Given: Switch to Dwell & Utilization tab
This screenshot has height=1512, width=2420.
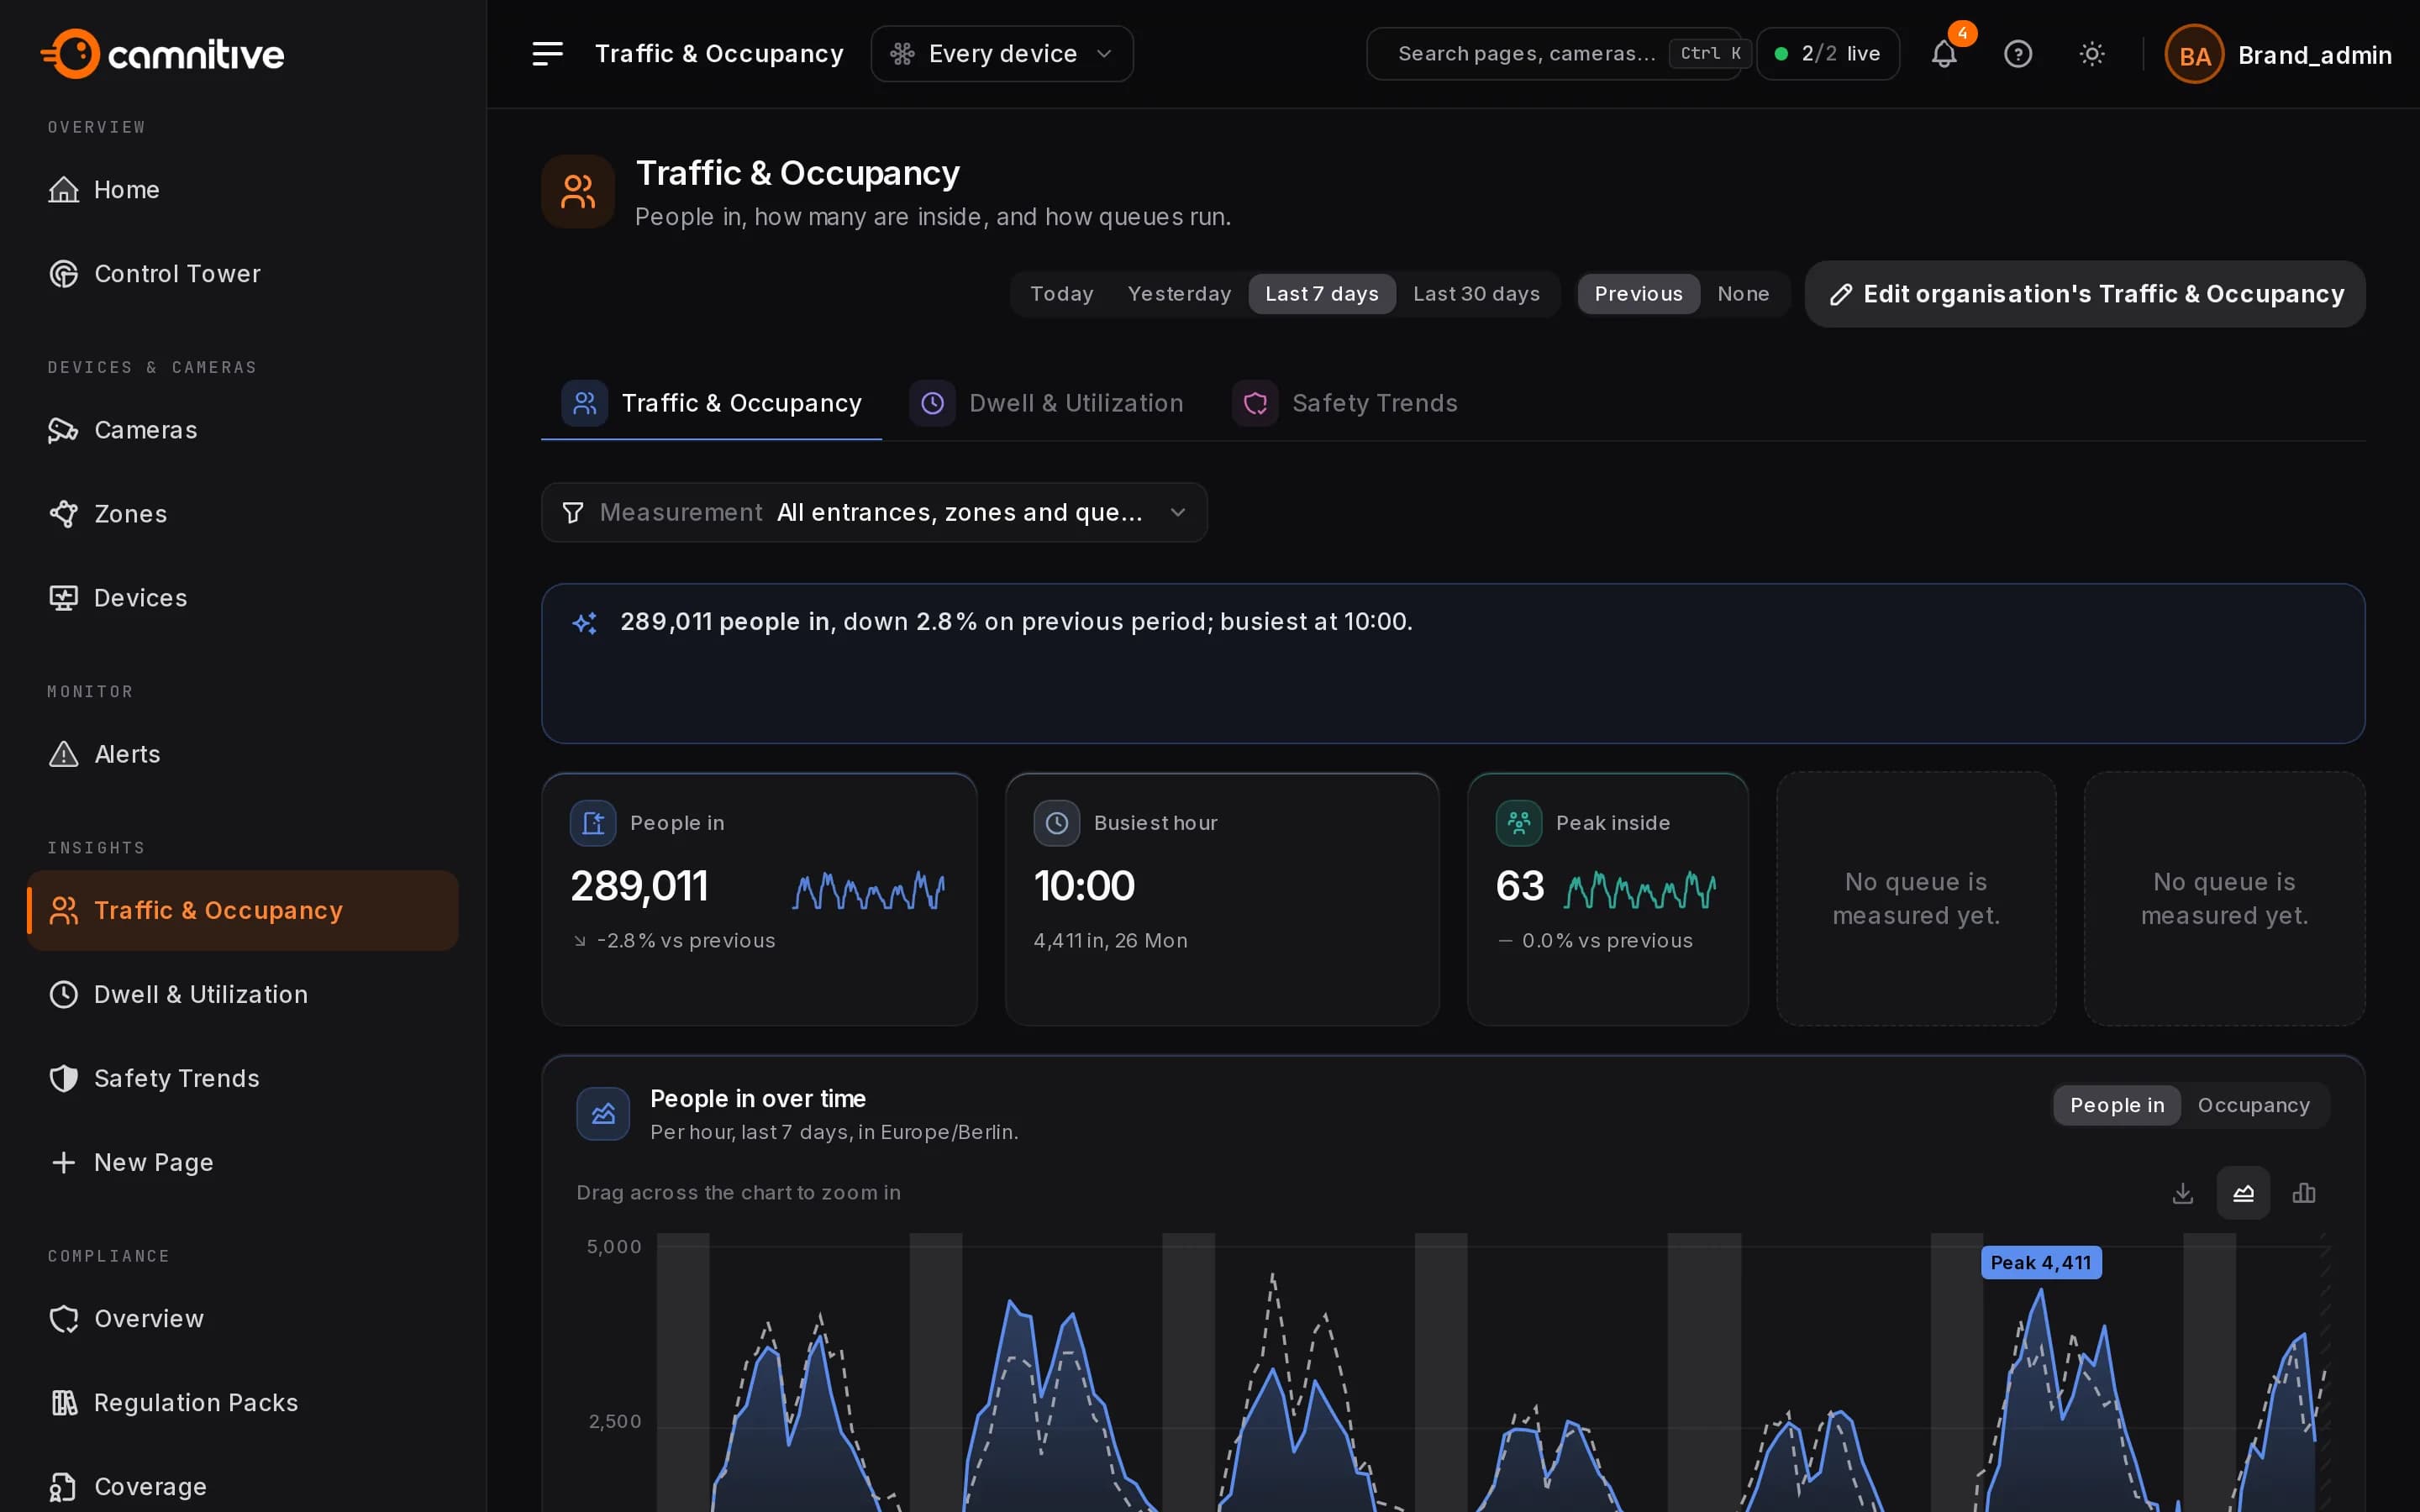Looking at the screenshot, I should click(1046, 403).
